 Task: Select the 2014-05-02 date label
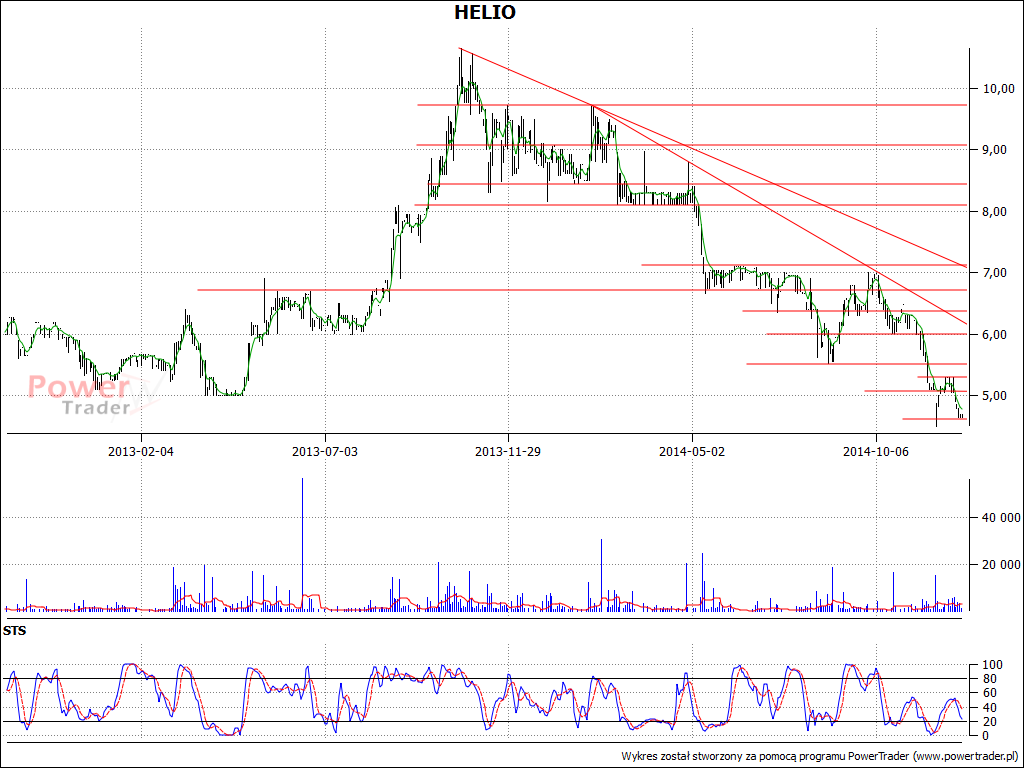[x=692, y=451]
